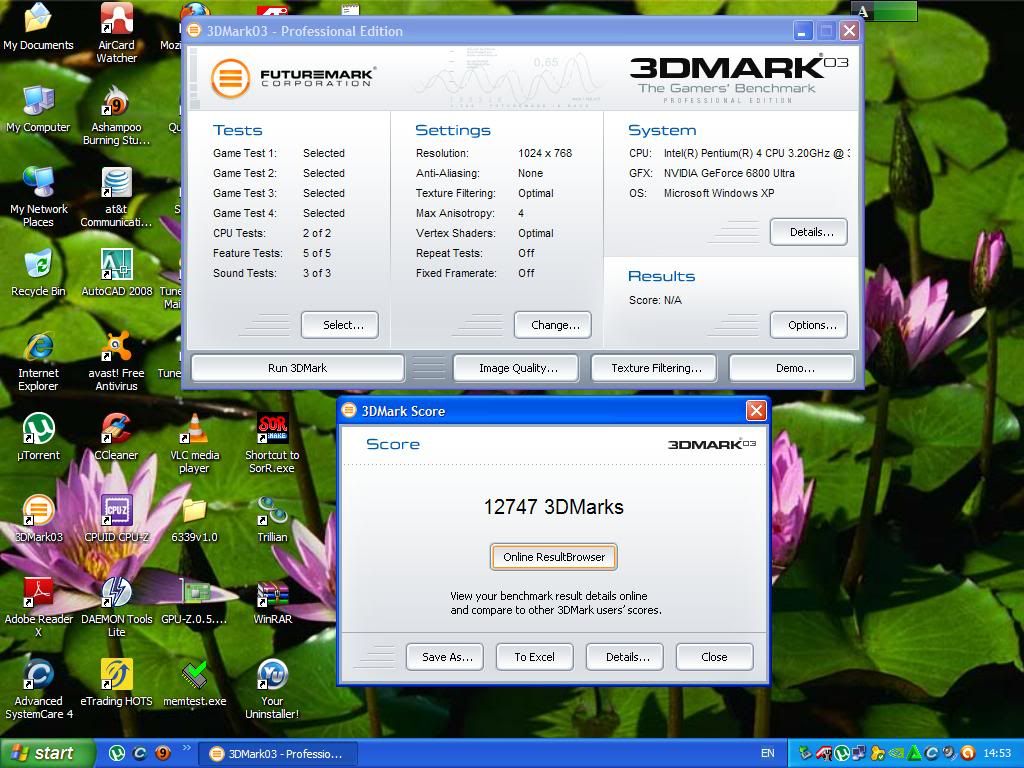Click the "NVIDIA GeForce 6800 Ultra" GFX text
The height and width of the screenshot is (768, 1024).
pos(729,173)
